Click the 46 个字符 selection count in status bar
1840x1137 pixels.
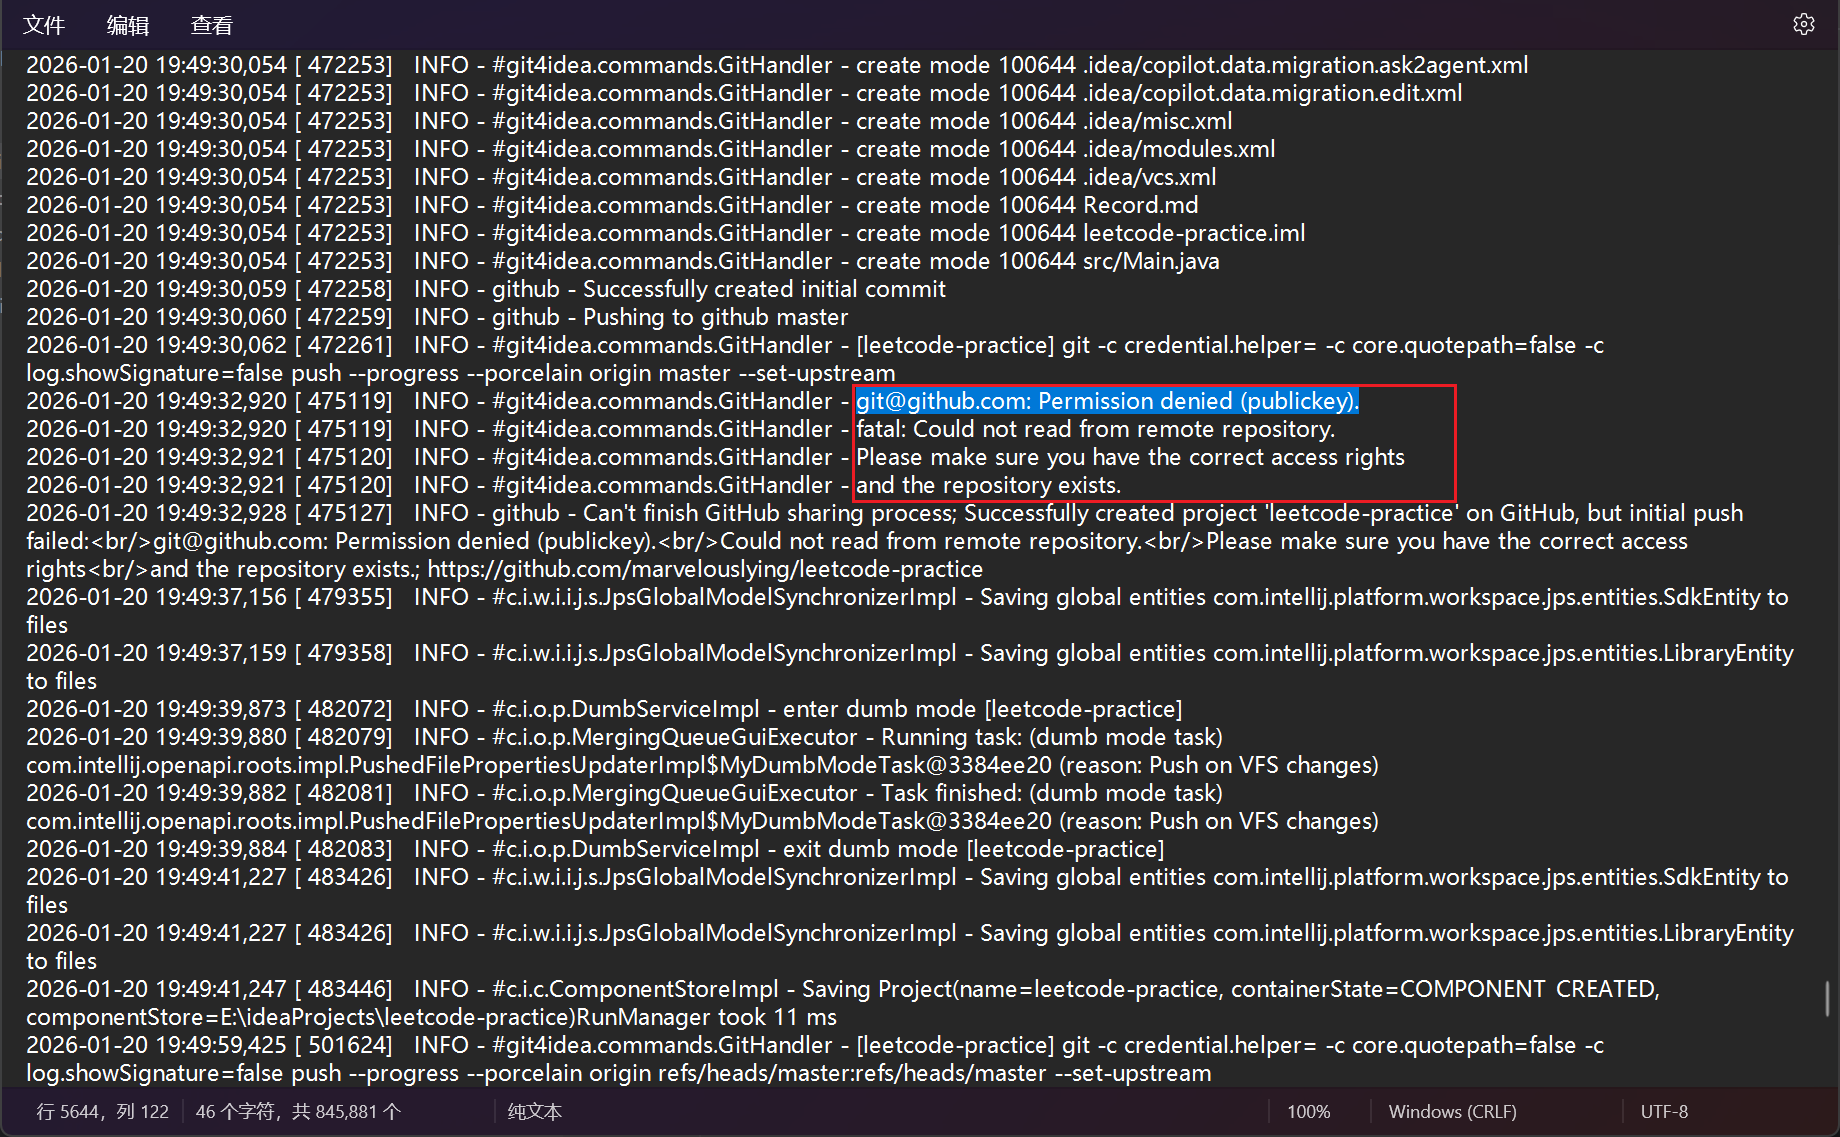point(298,1112)
